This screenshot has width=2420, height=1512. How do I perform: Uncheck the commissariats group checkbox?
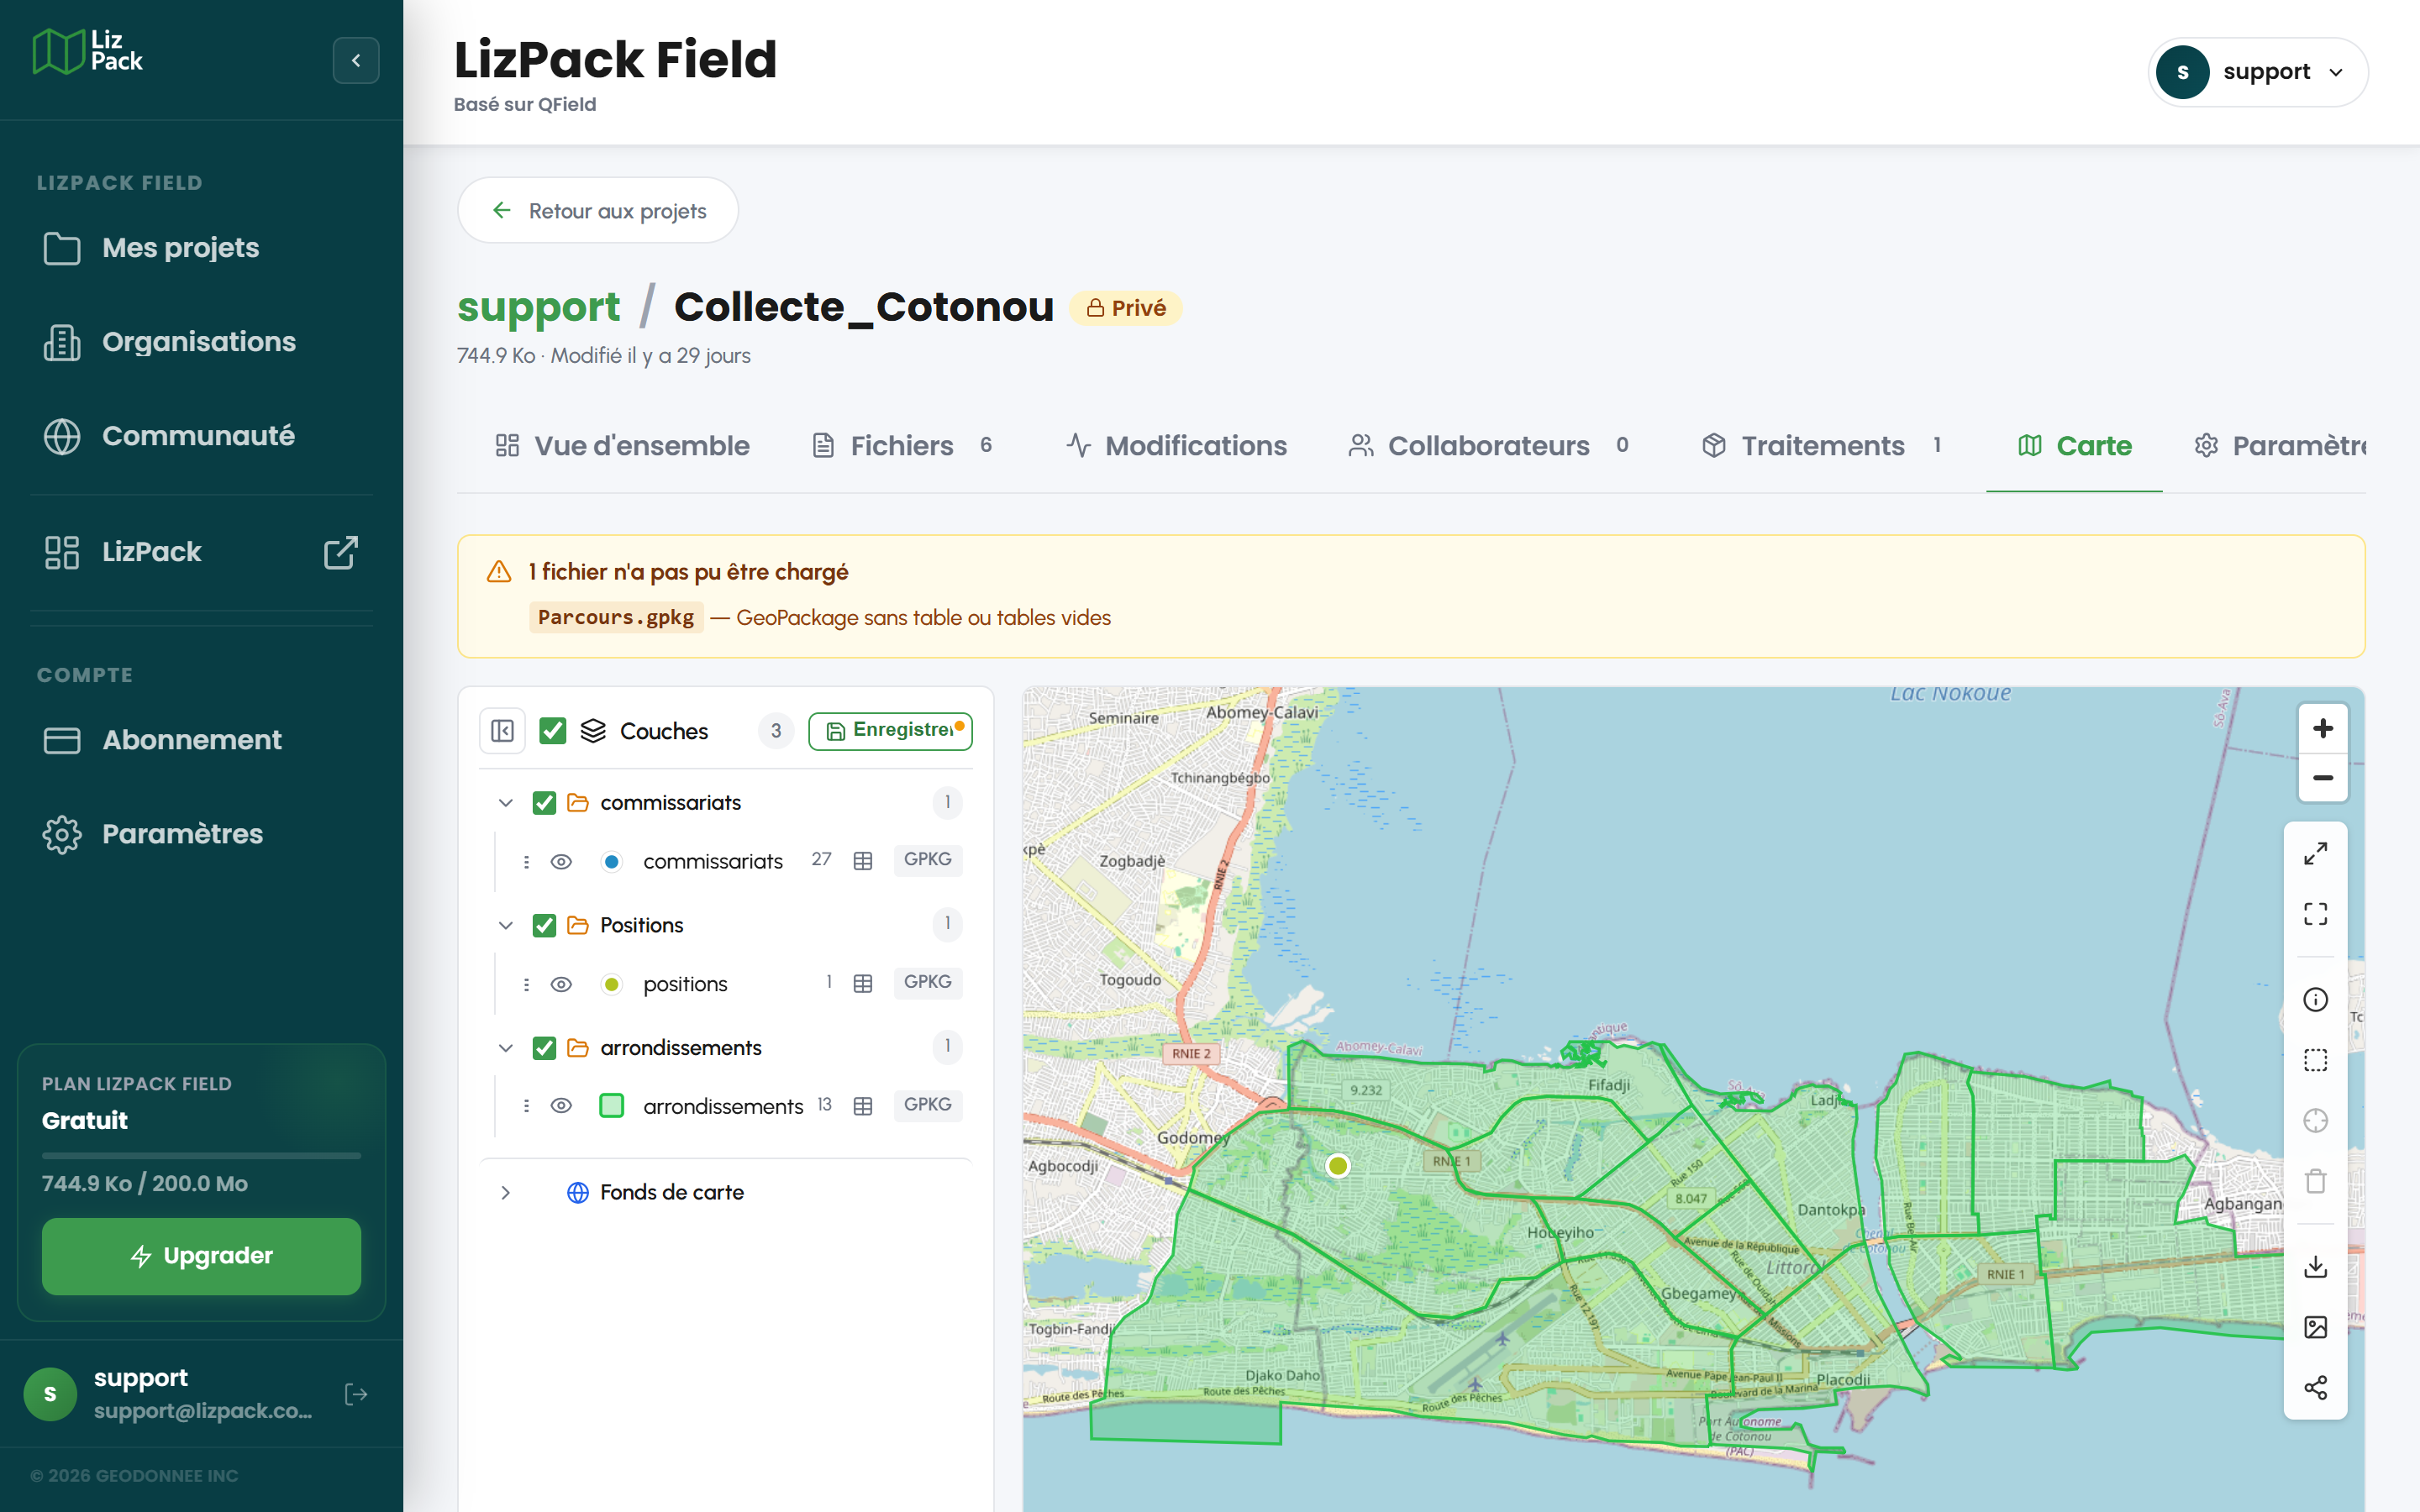544,803
